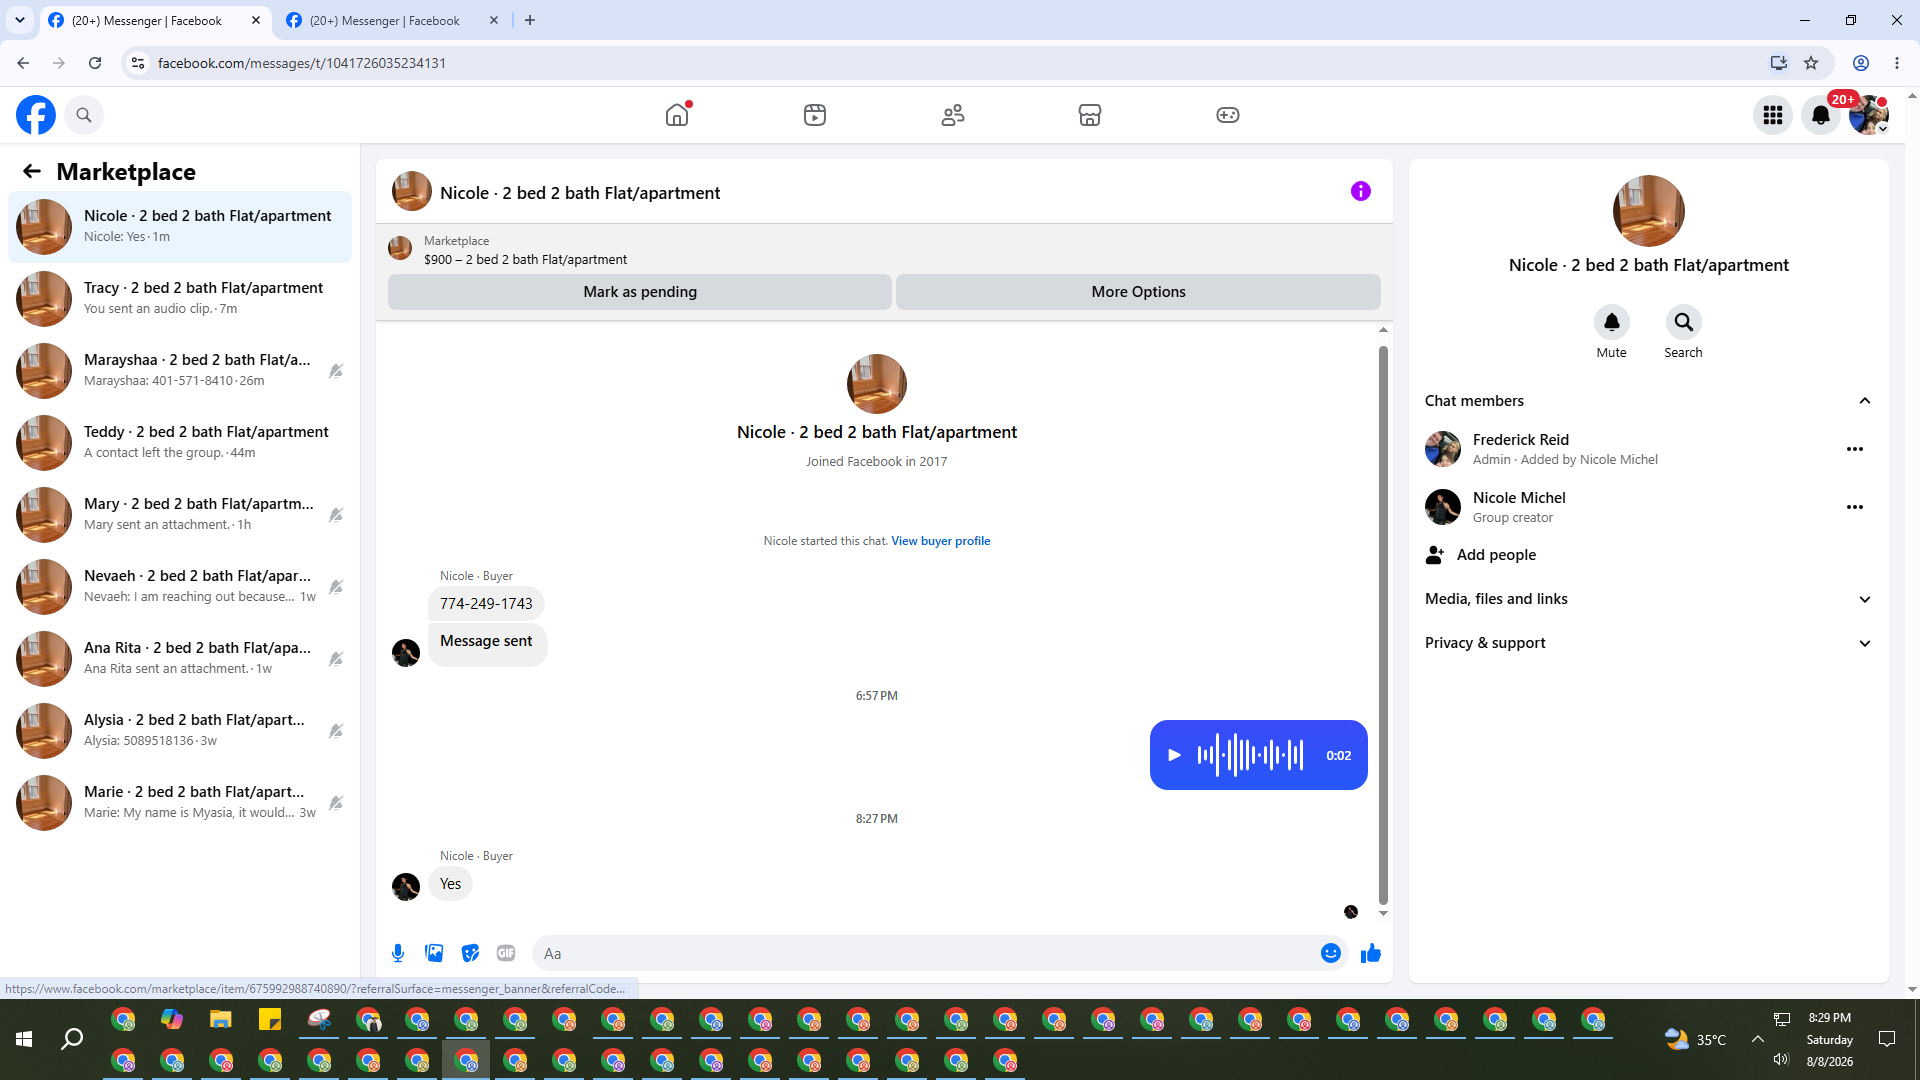Screen dimensions: 1920x1080
Task: Play the 0:02 audio clip
Action: coord(1175,755)
